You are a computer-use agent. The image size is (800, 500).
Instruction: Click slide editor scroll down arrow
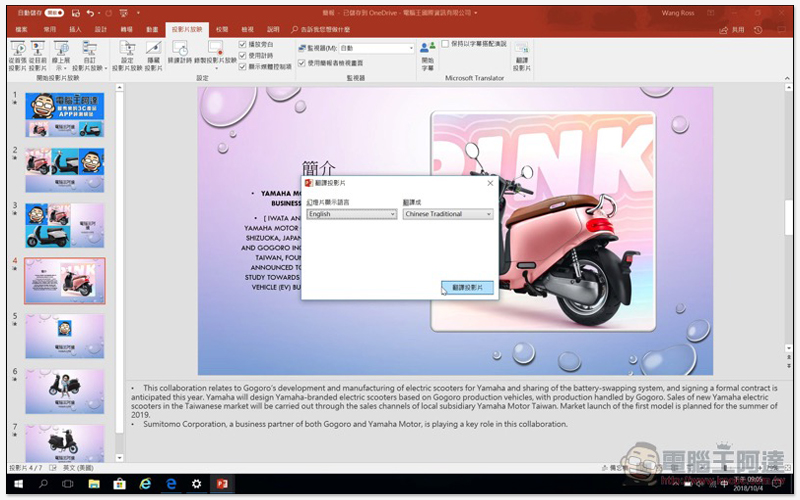788,348
